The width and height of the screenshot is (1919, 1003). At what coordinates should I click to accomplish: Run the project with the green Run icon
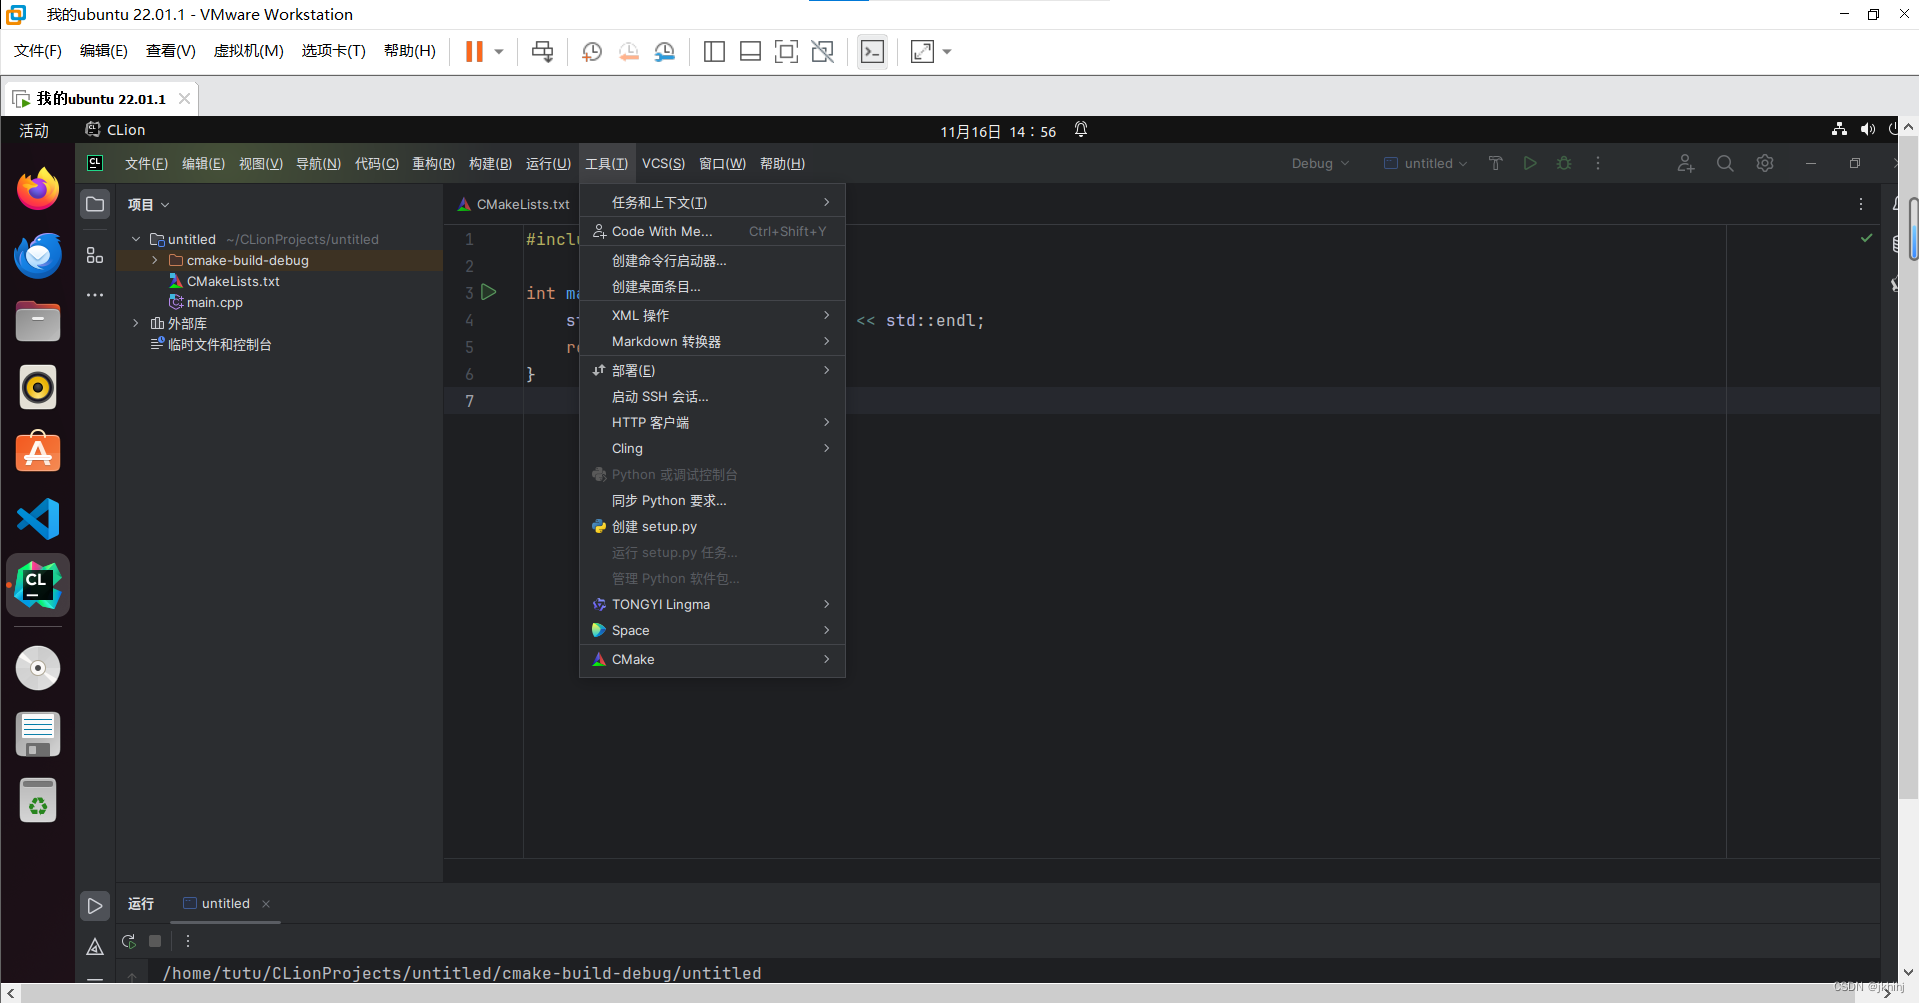1529,163
